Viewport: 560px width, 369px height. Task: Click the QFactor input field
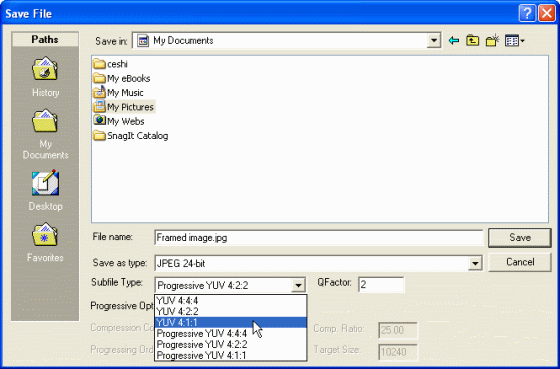(381, 285)
